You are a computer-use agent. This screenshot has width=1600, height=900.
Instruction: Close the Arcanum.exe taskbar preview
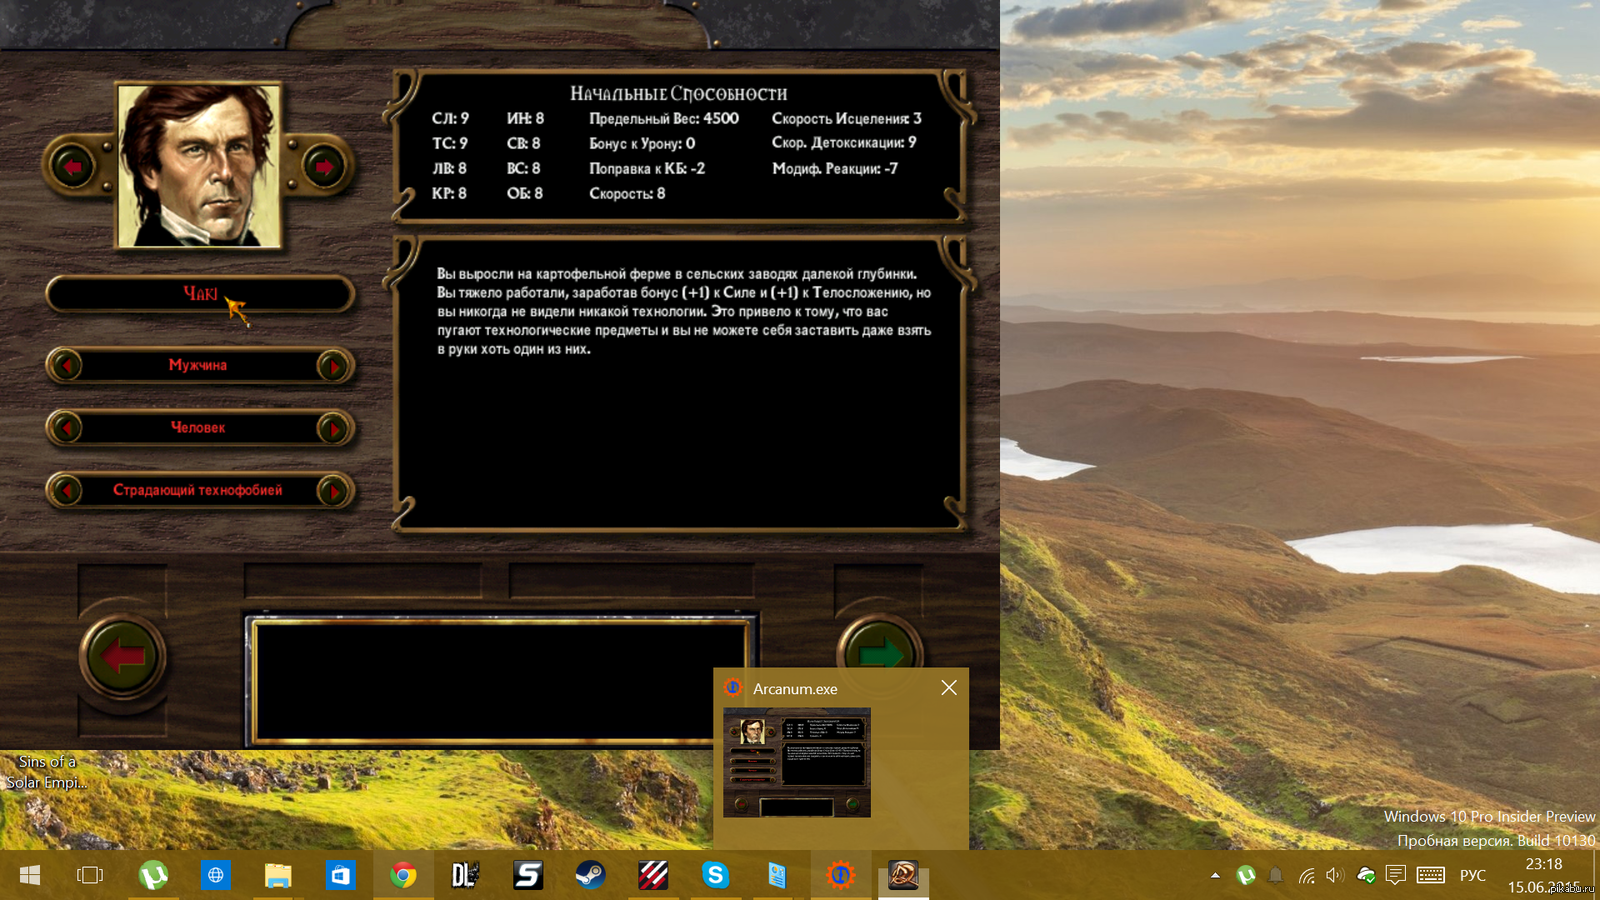949,687
